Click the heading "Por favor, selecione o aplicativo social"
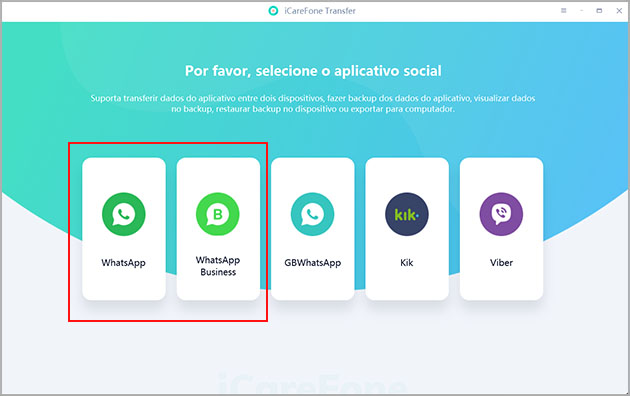 [313, 71]
